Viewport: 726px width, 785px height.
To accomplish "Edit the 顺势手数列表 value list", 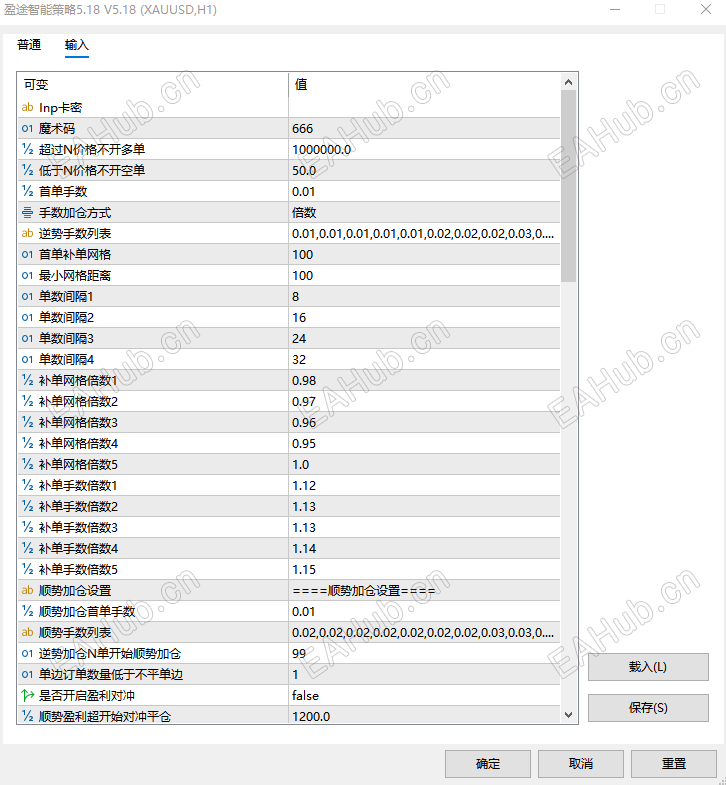I will [x=425, y=633].
